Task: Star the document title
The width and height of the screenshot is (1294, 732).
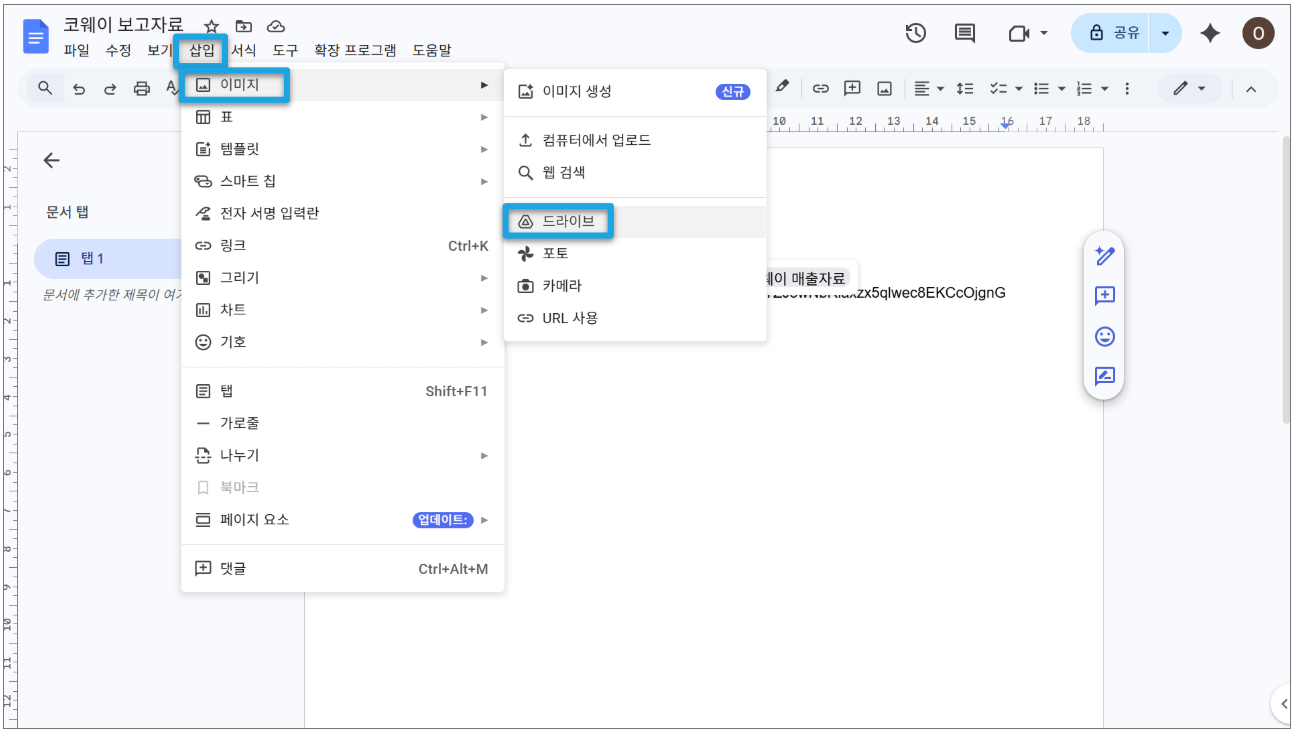Action: click(x=212, y=26)
